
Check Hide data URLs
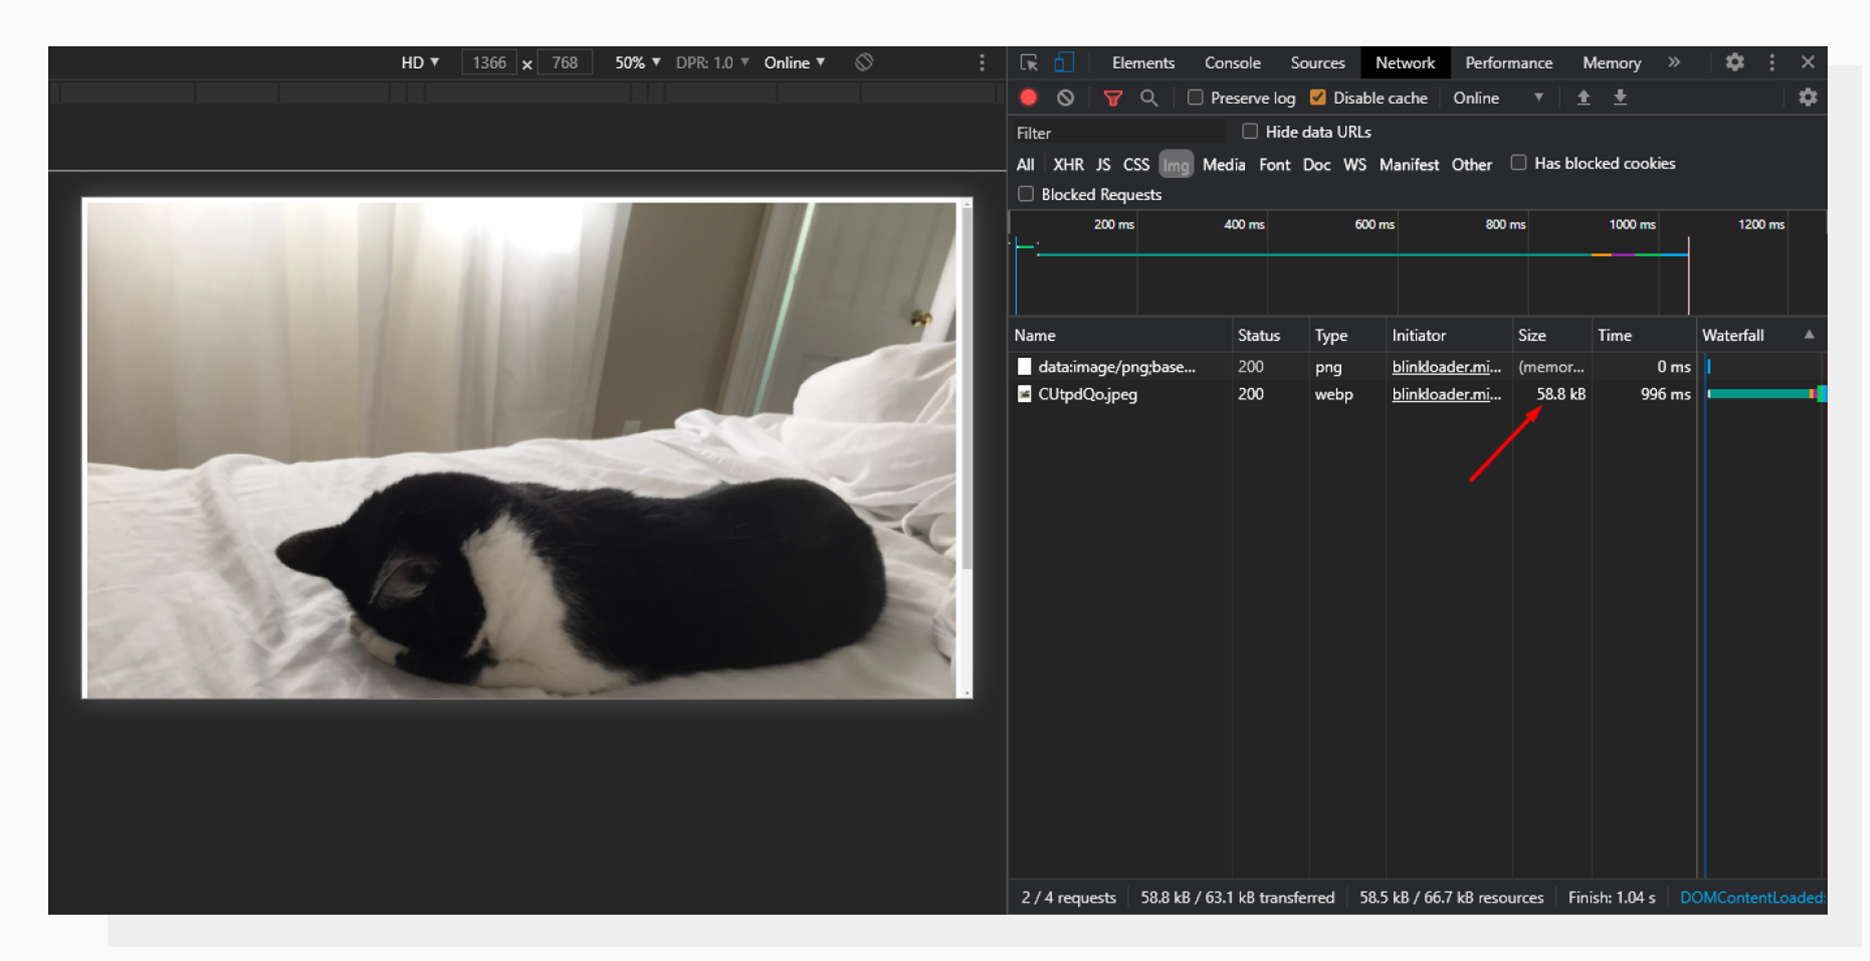pos(1250,131)
